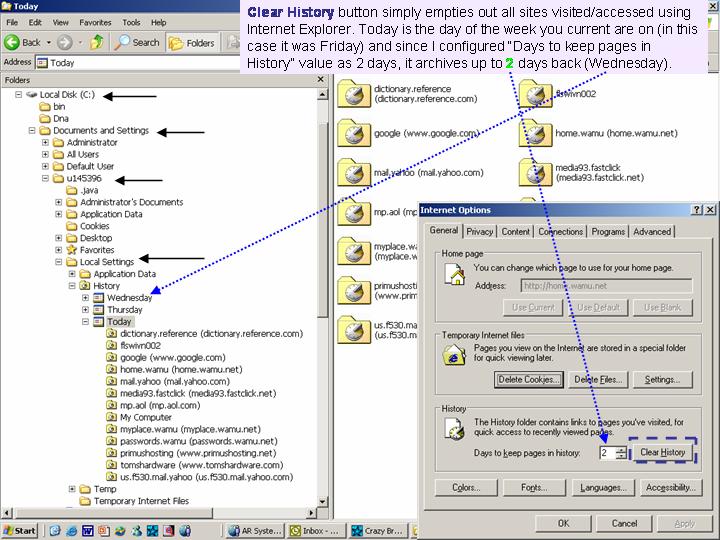Image resolution: width=720 pixels, height=540 pixels.
Task: Click the Clear History button
Action: [x=663, y=452]
